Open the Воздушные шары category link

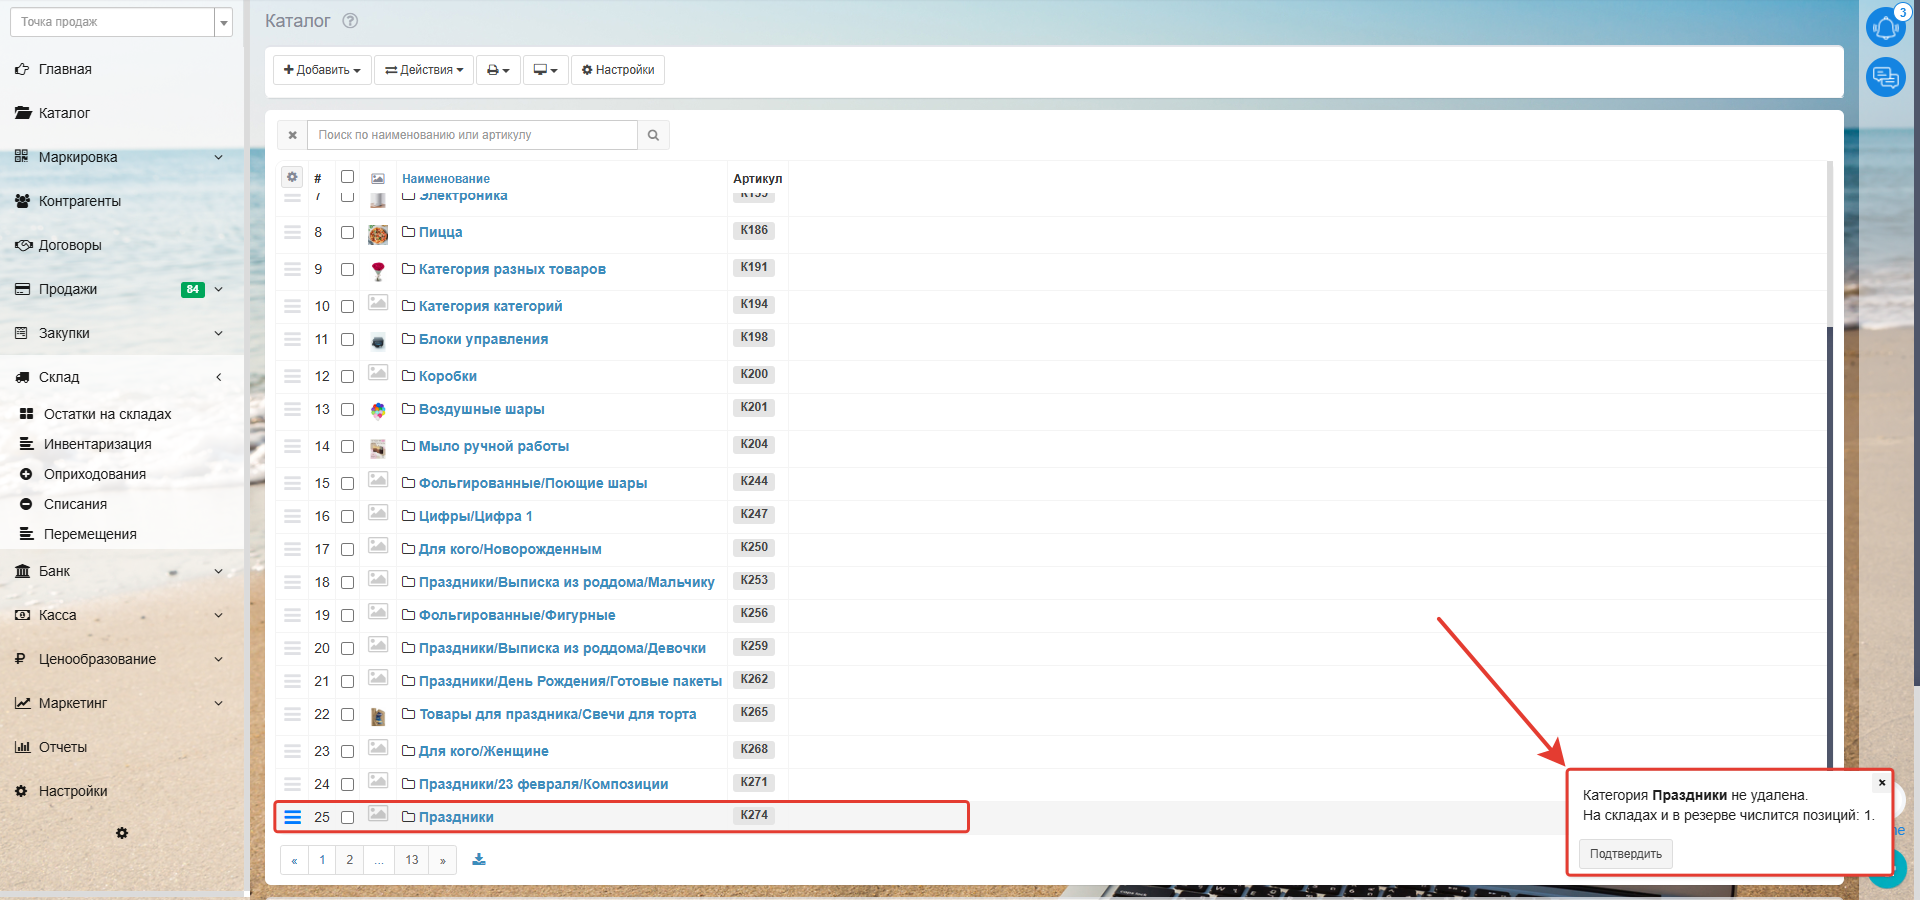[x=481, y=409]
